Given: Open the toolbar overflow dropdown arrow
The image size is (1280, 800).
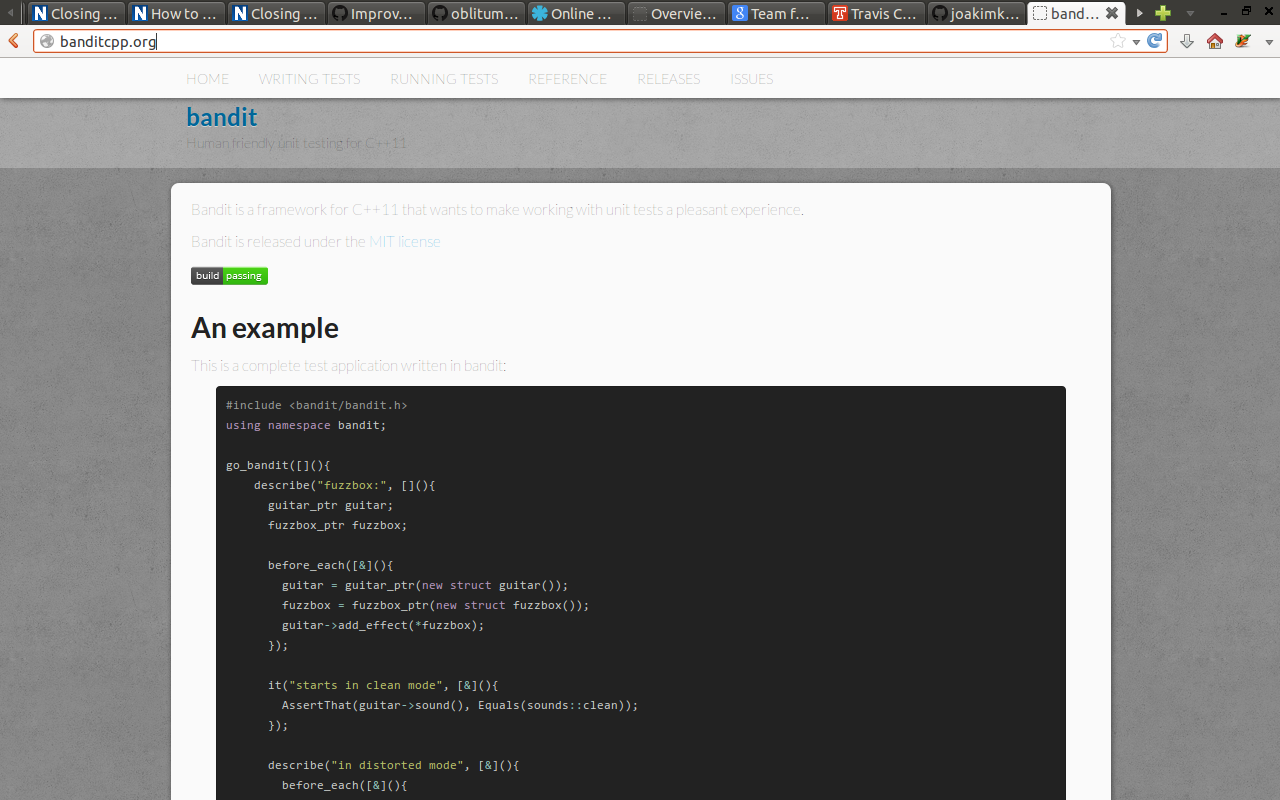Looking at the screenshot, I should [1269, 42].
